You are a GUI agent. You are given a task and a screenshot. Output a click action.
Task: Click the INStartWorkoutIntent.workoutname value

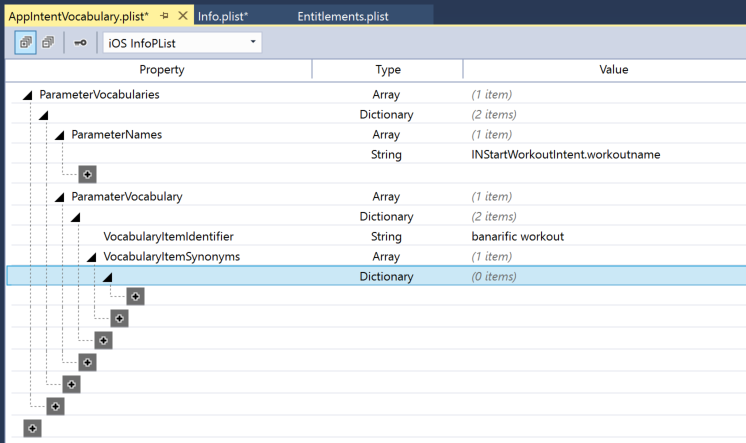click(x=566, y=155)
